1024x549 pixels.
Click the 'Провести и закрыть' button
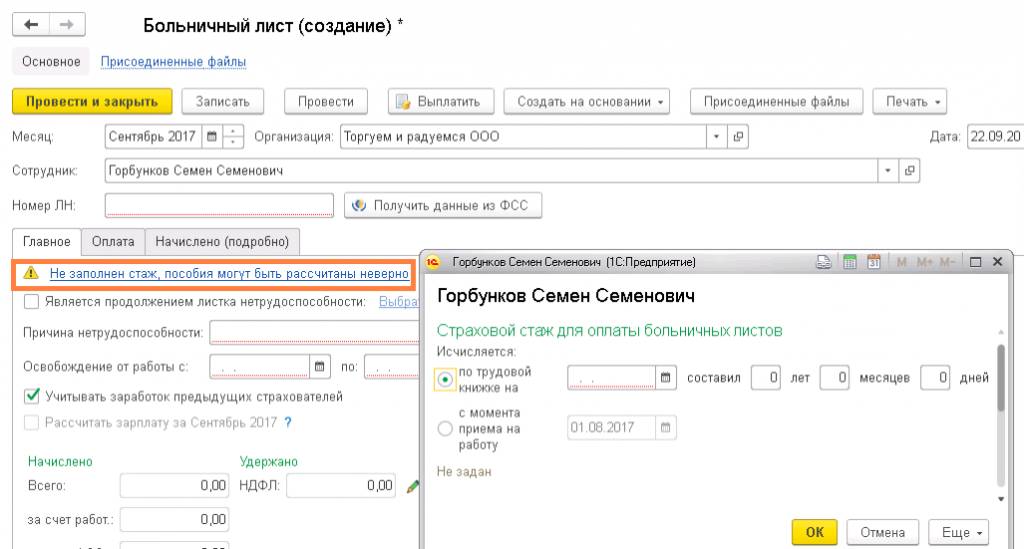coord(92,101)
